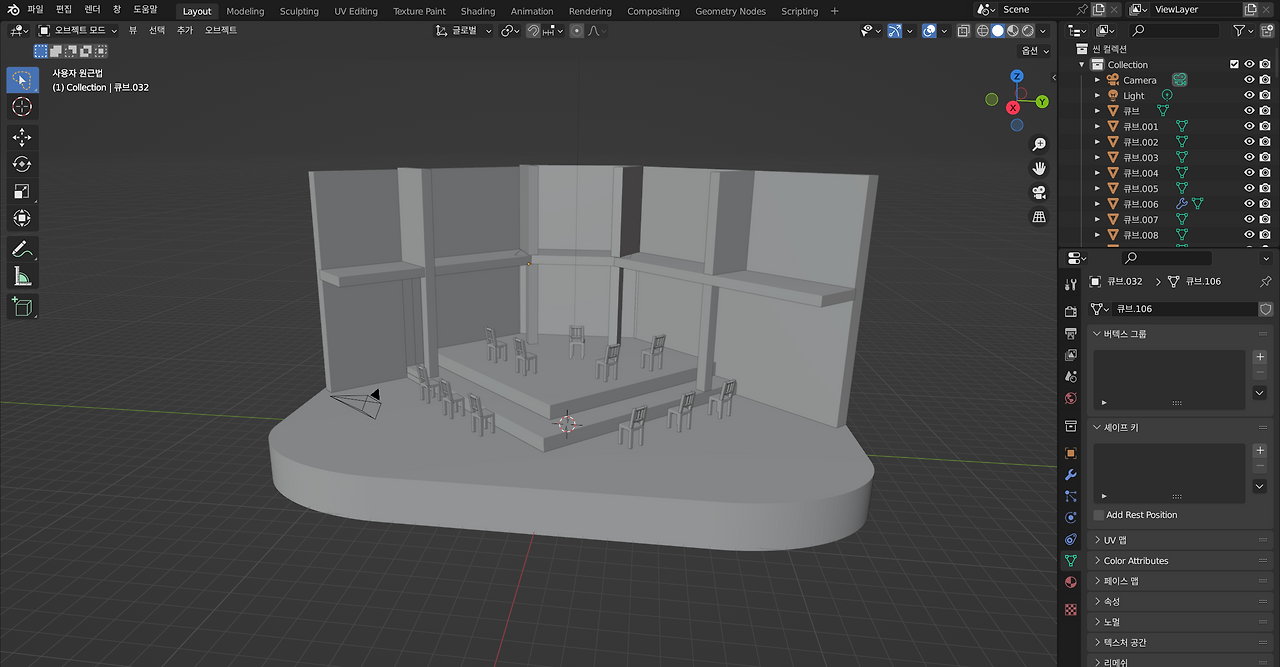This screenshot has width=1280, height=667.
Task: Toggle visibility of the Light object
Action: [1249, 96]
